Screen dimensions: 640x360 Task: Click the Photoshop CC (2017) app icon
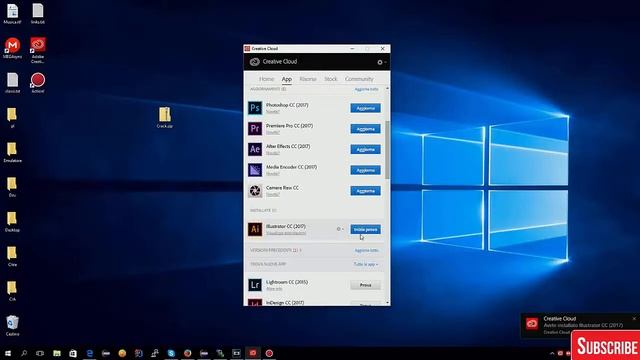pos(255,108)
